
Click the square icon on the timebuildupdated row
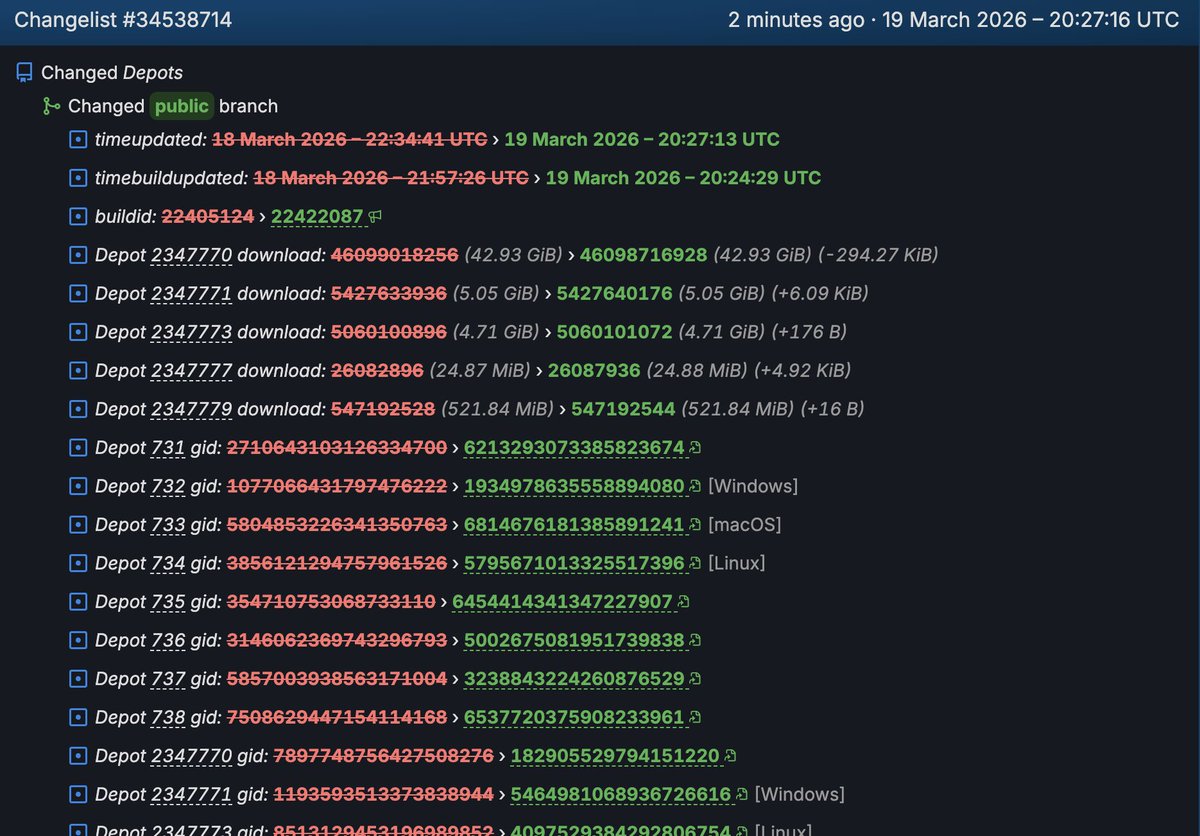(x=78, y=178)
